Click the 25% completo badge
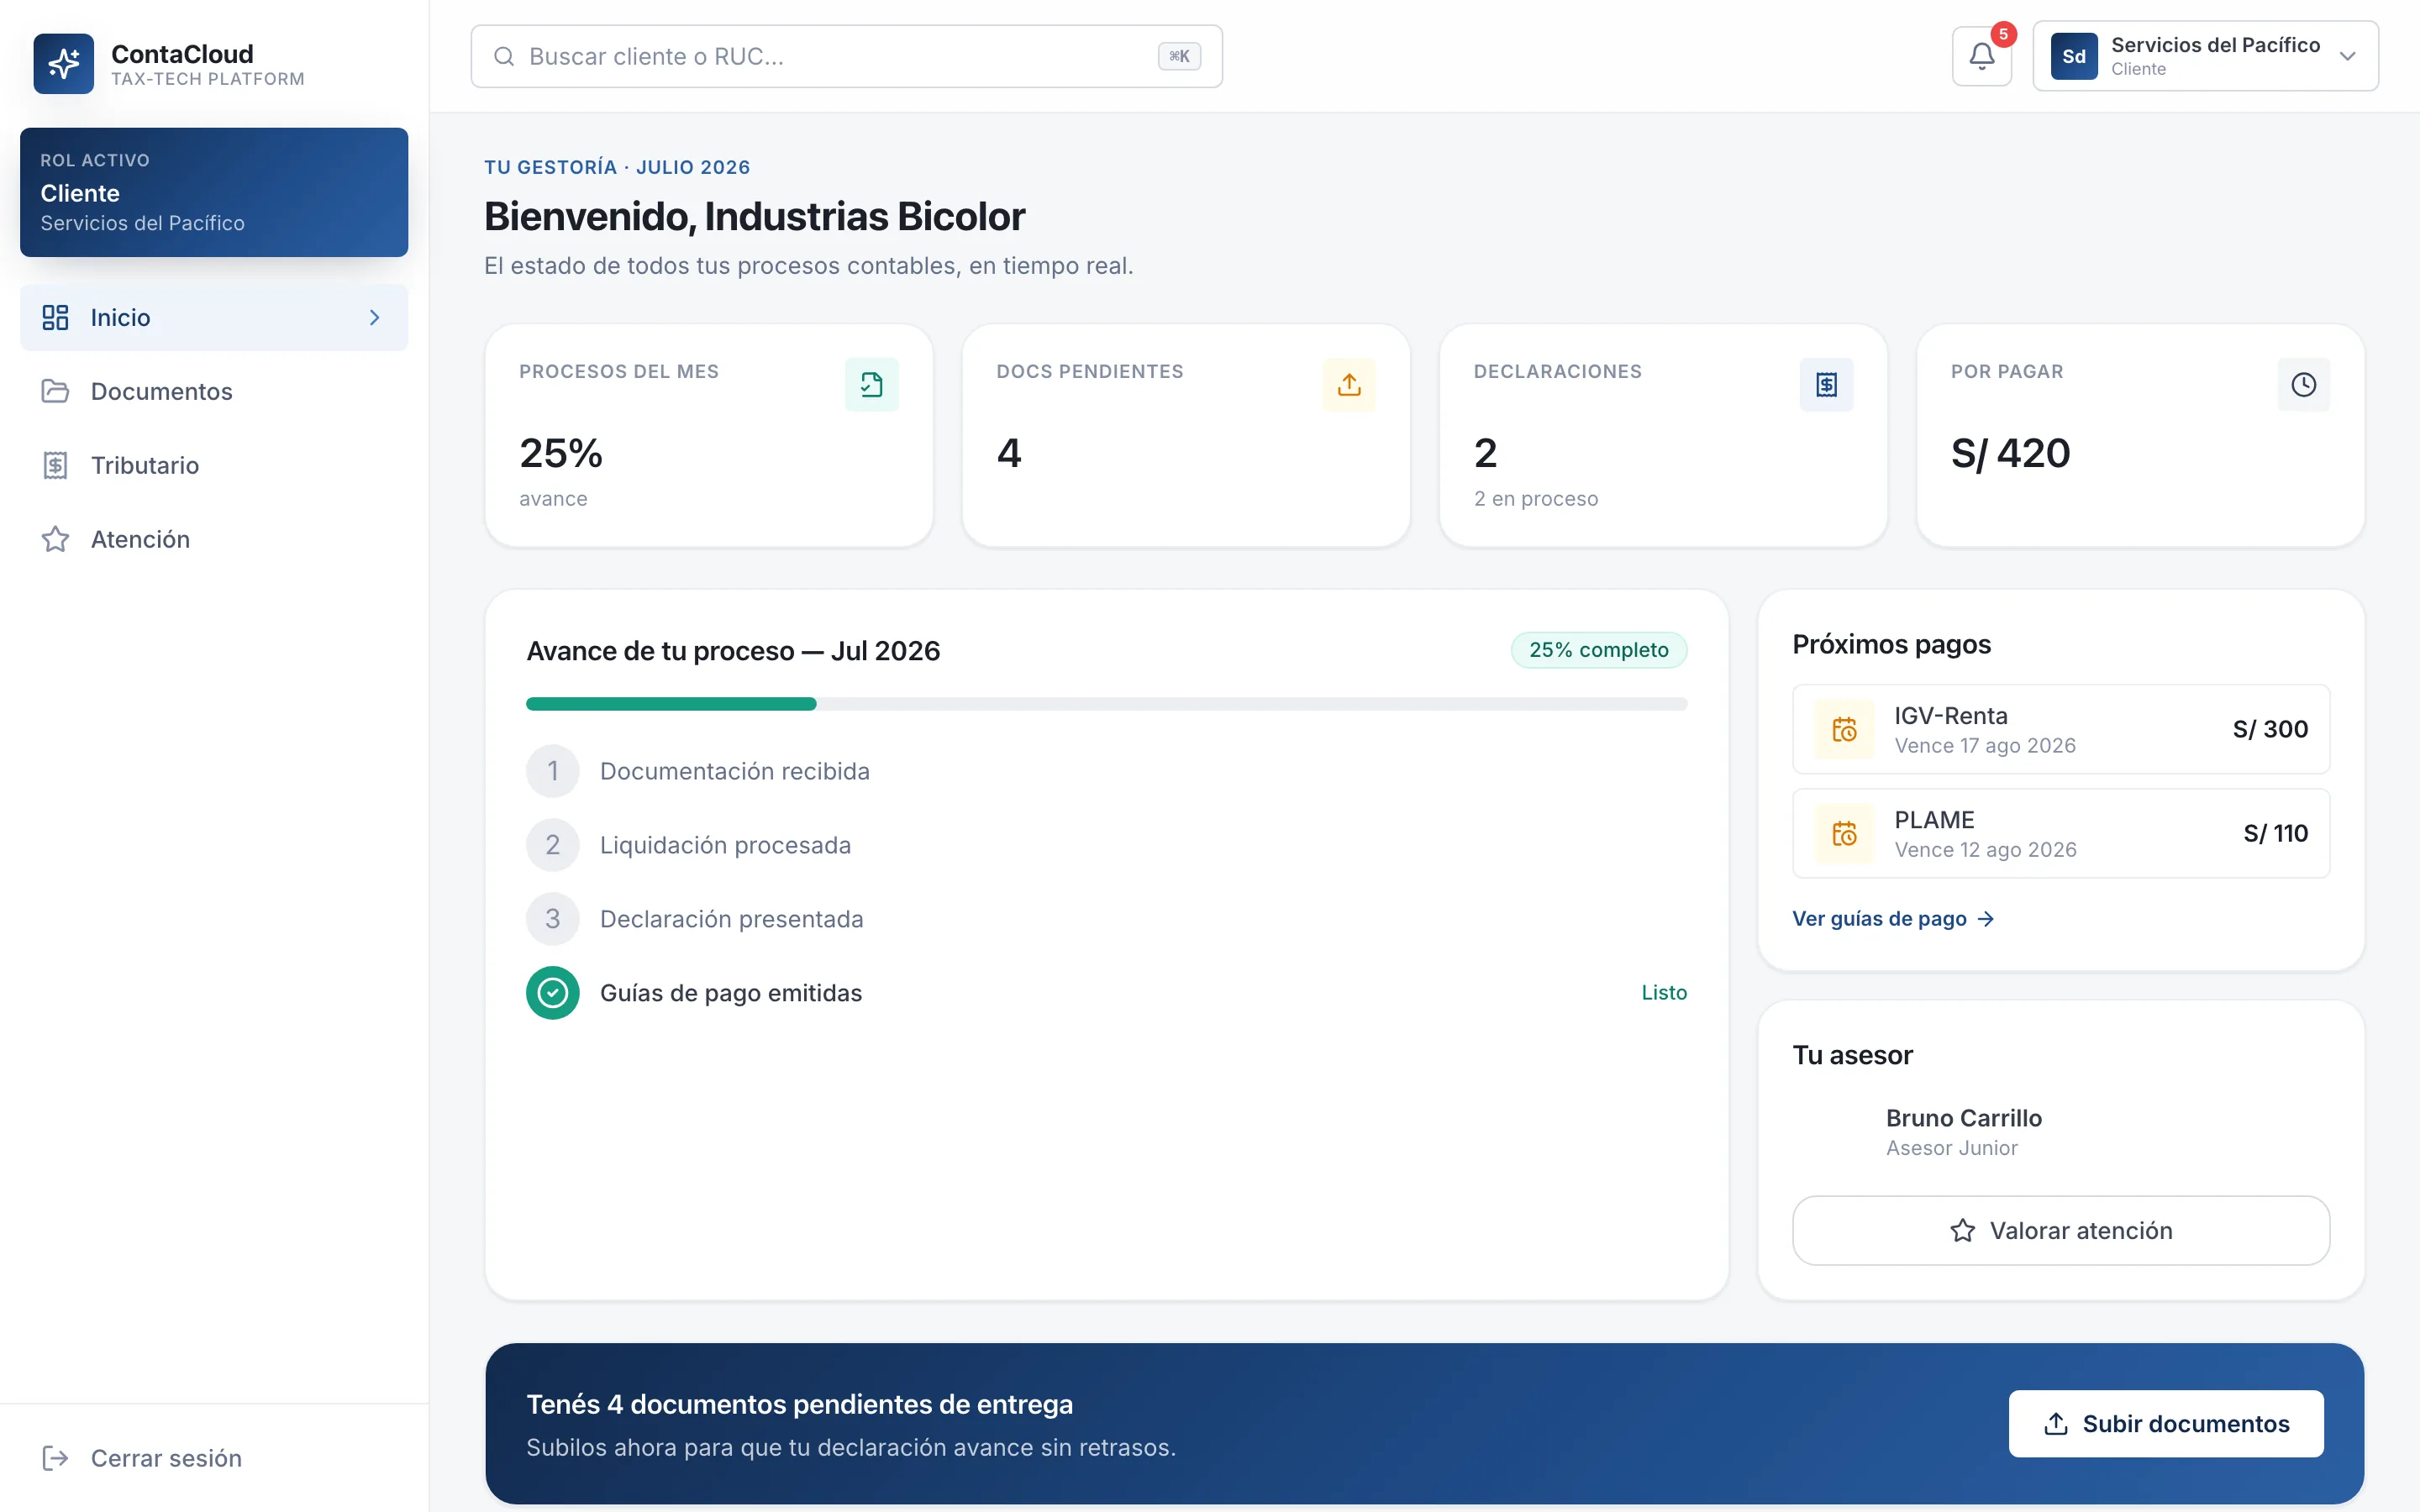Viewport: 2420px width, 1512px height. [1598, 650]
